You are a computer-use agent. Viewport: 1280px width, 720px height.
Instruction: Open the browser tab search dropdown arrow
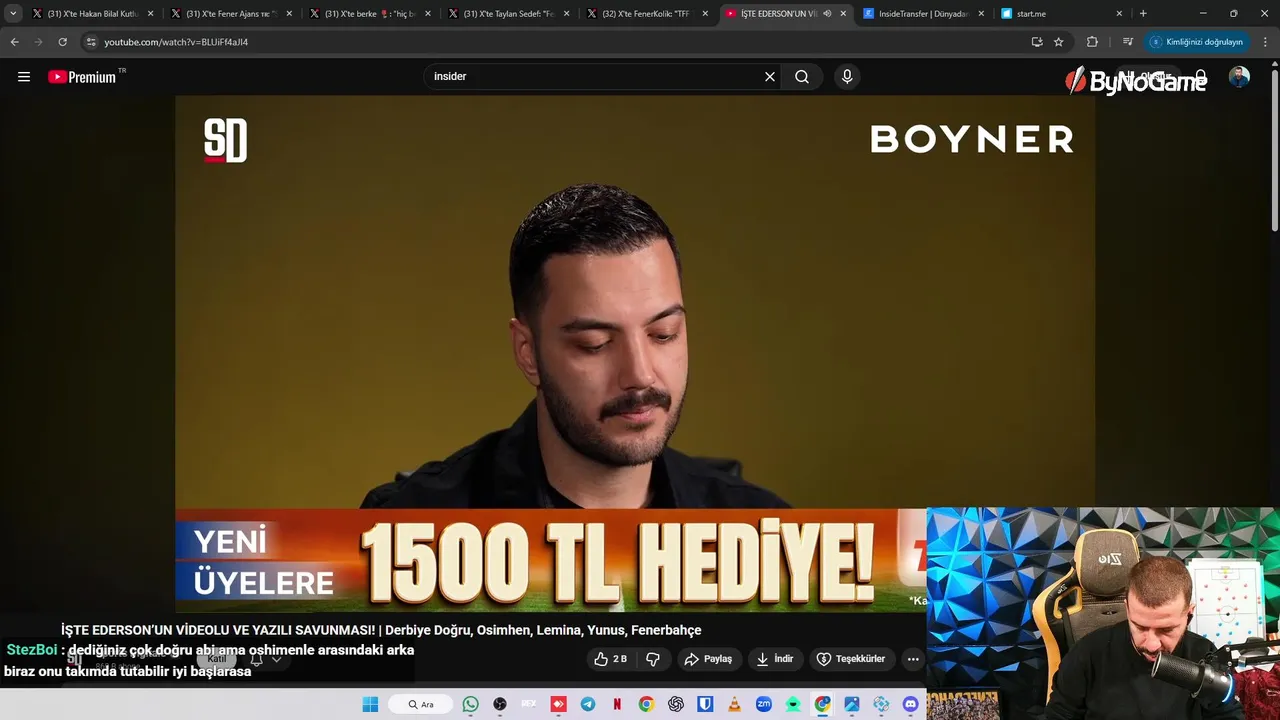click(14, 14)
